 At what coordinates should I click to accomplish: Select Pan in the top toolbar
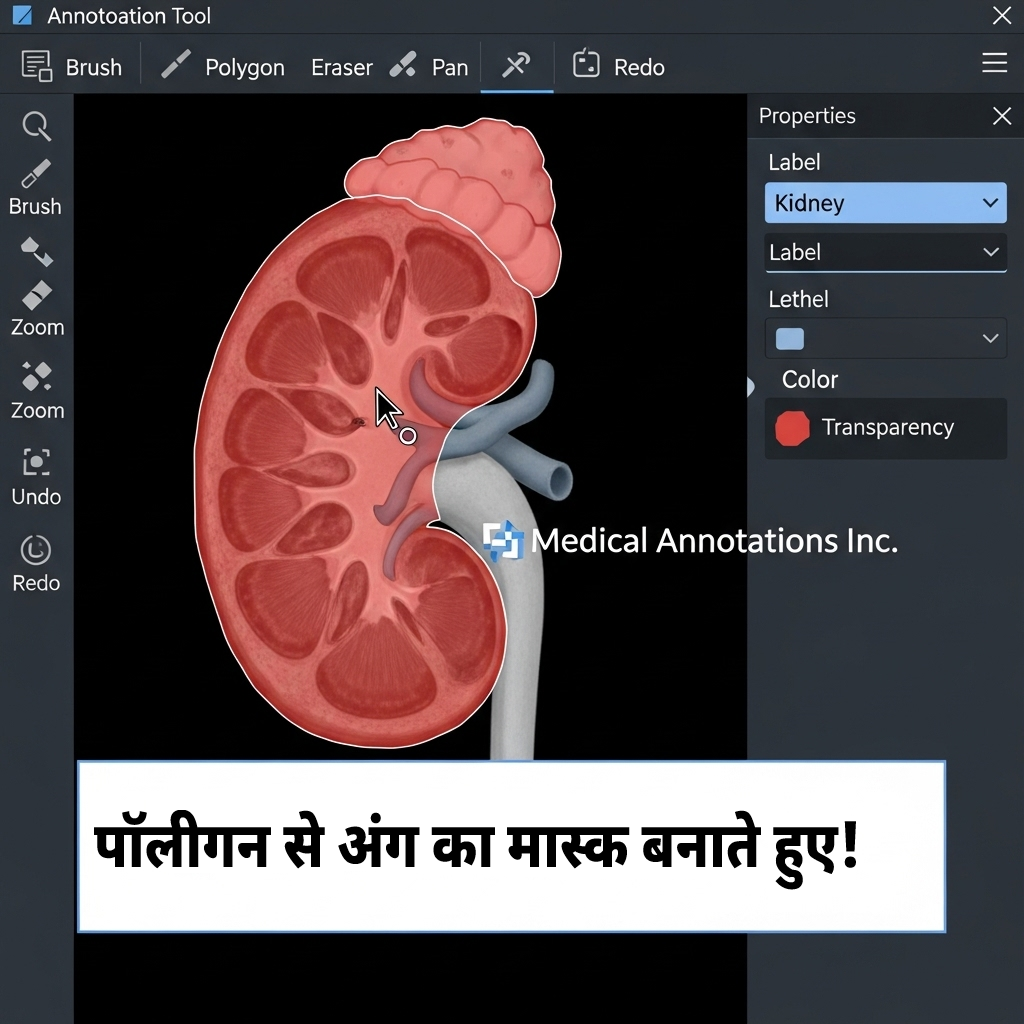450,67
